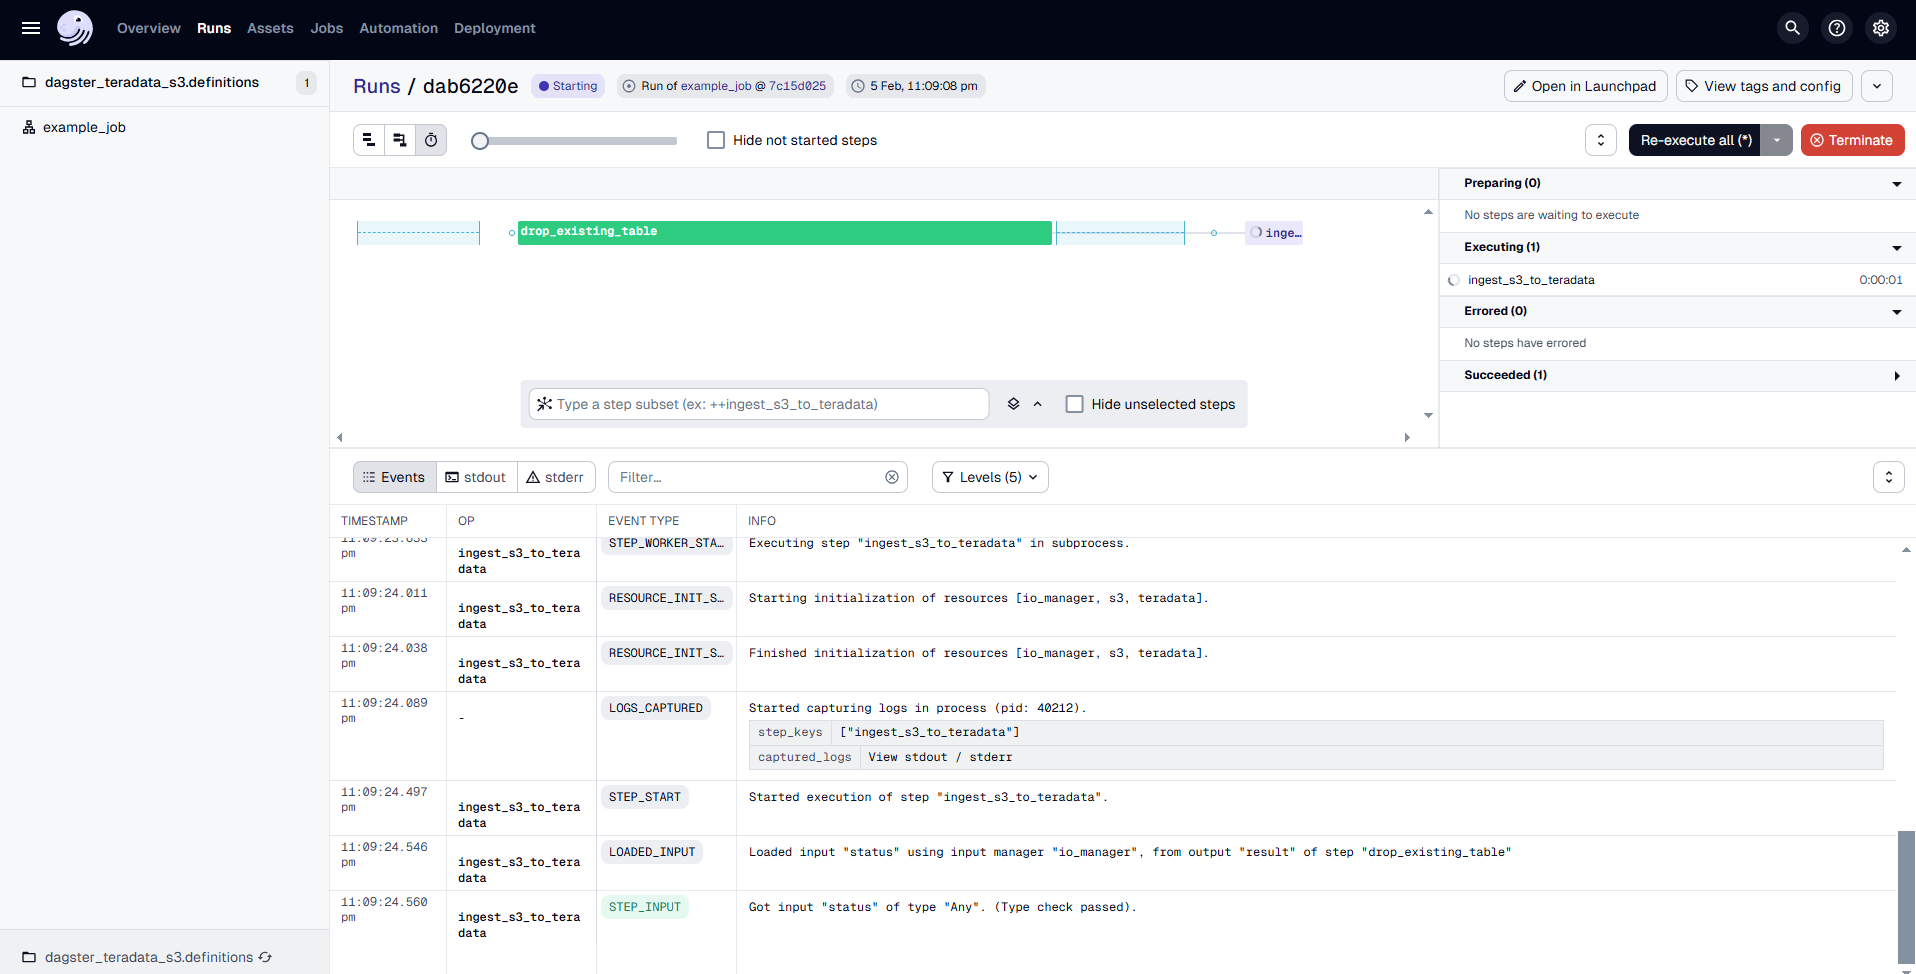Click the Gantt zoom slider handle
The width and height of the screenshot is (1916, 974).
pos(480,141)
